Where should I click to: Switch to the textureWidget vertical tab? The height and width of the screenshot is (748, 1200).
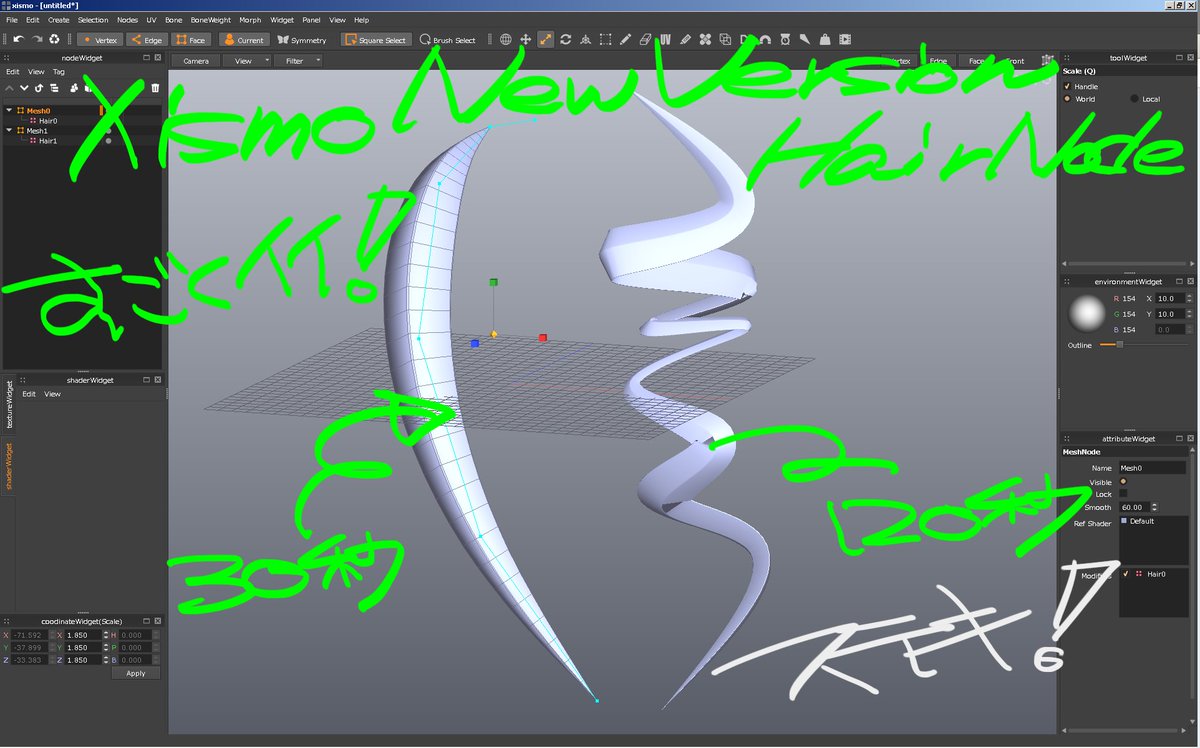(9, 404)
